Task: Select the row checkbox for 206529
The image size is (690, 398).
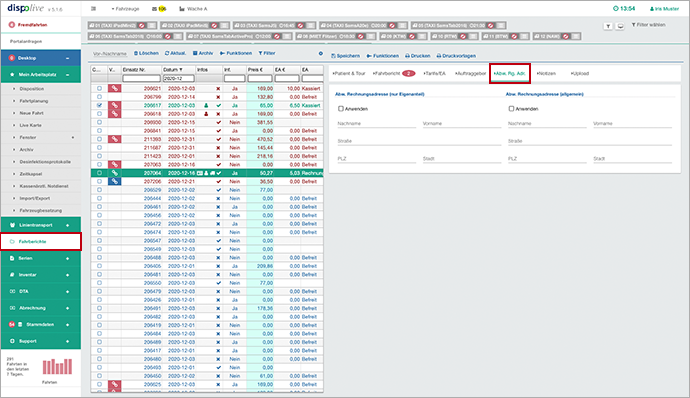Action: [99, 190]
